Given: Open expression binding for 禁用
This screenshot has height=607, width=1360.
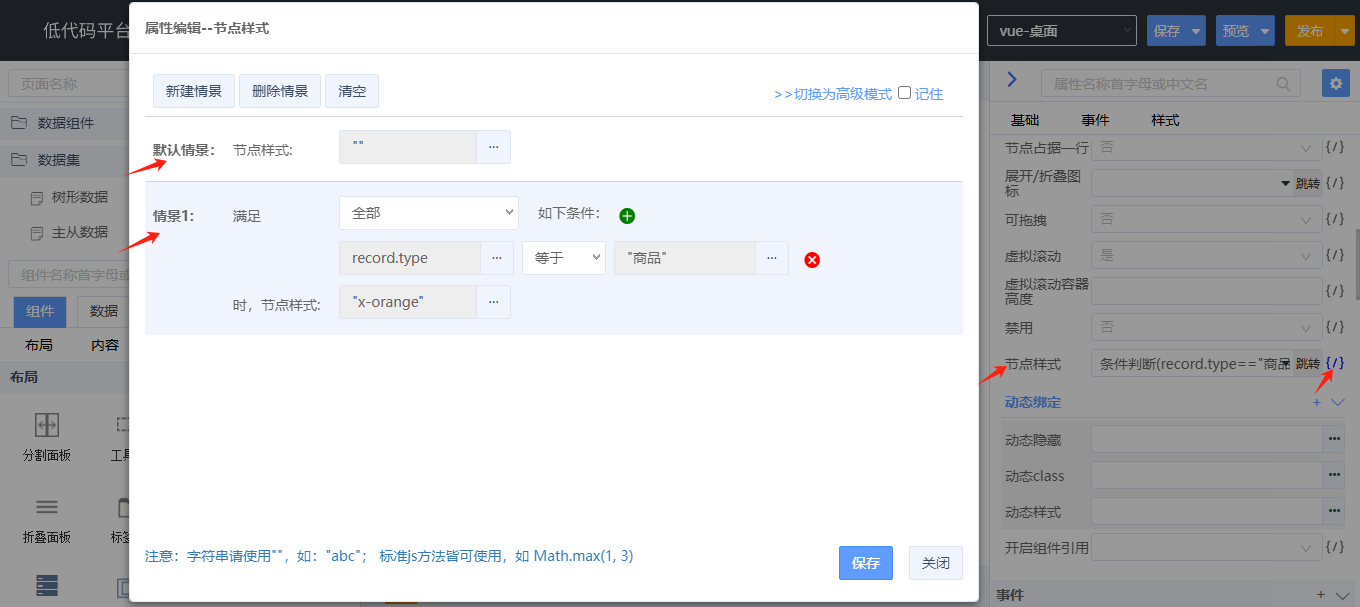Looking at the screenshot, I should (x=1335, y=327).
